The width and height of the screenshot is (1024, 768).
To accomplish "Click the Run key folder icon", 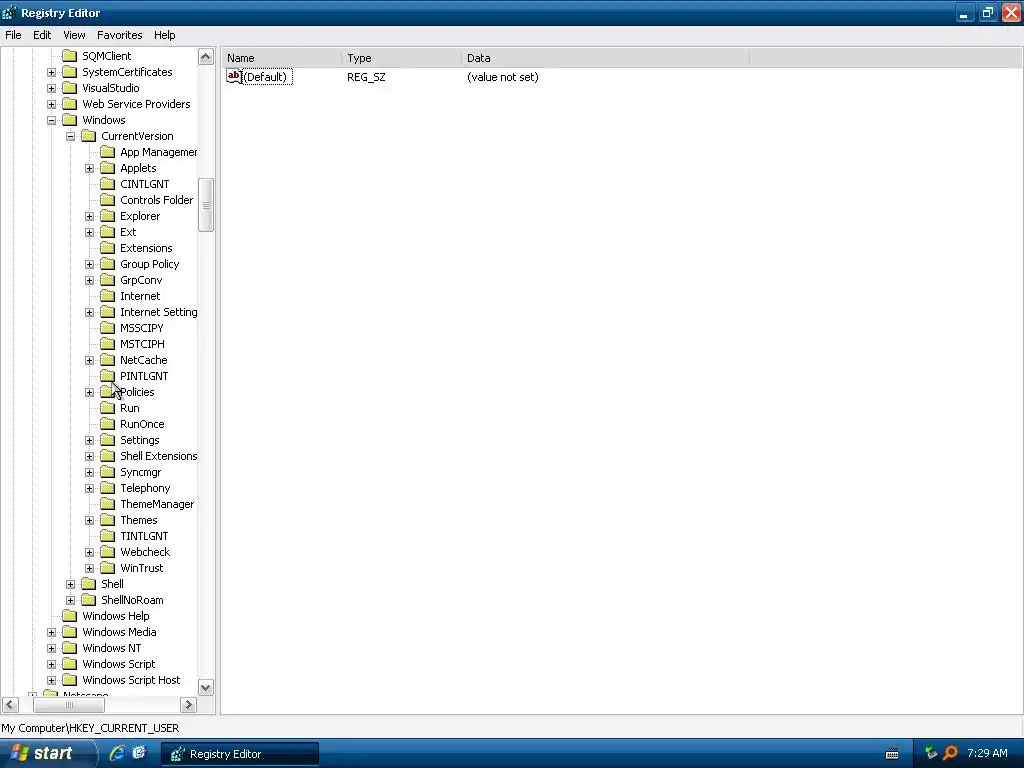I will 108,408.
